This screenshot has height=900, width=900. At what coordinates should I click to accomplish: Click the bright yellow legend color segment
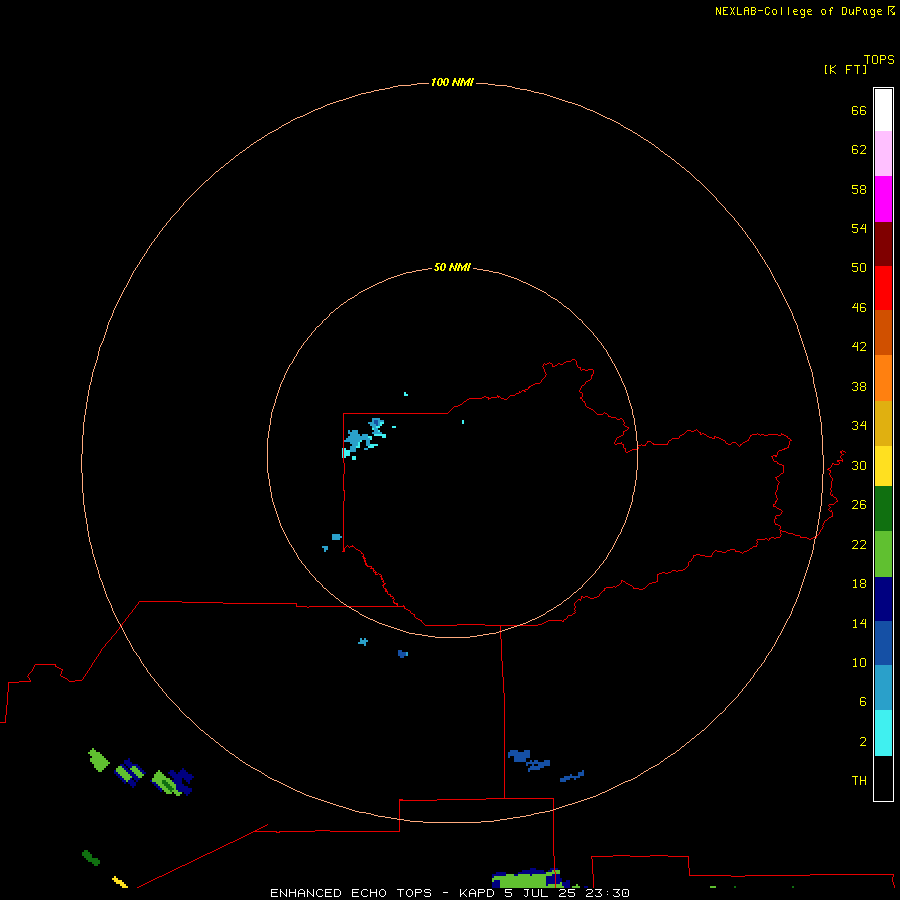coord(883,465)
